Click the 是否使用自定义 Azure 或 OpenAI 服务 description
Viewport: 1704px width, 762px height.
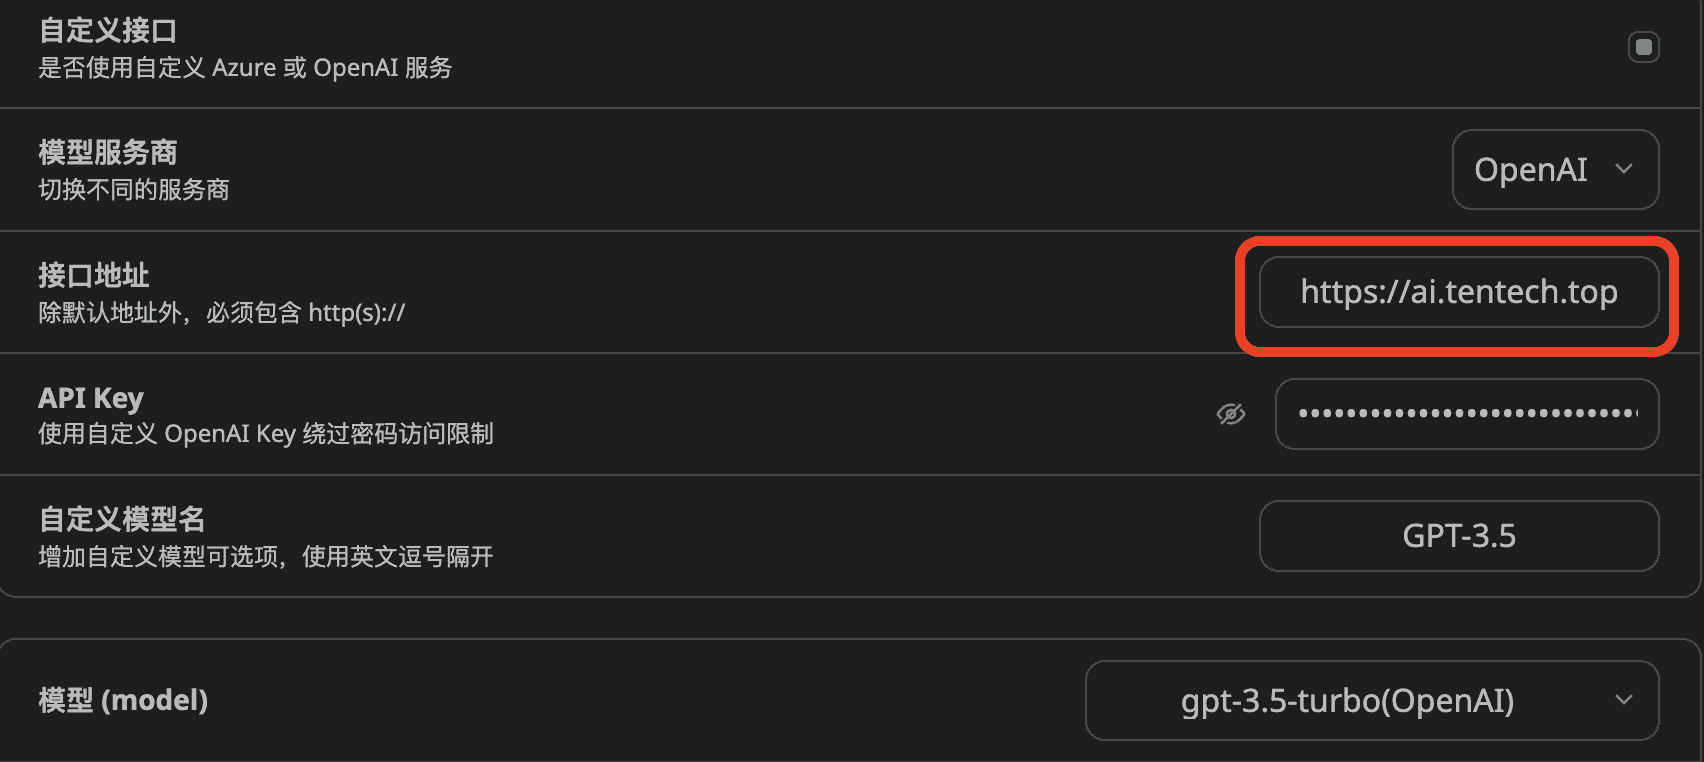(245, 68)
